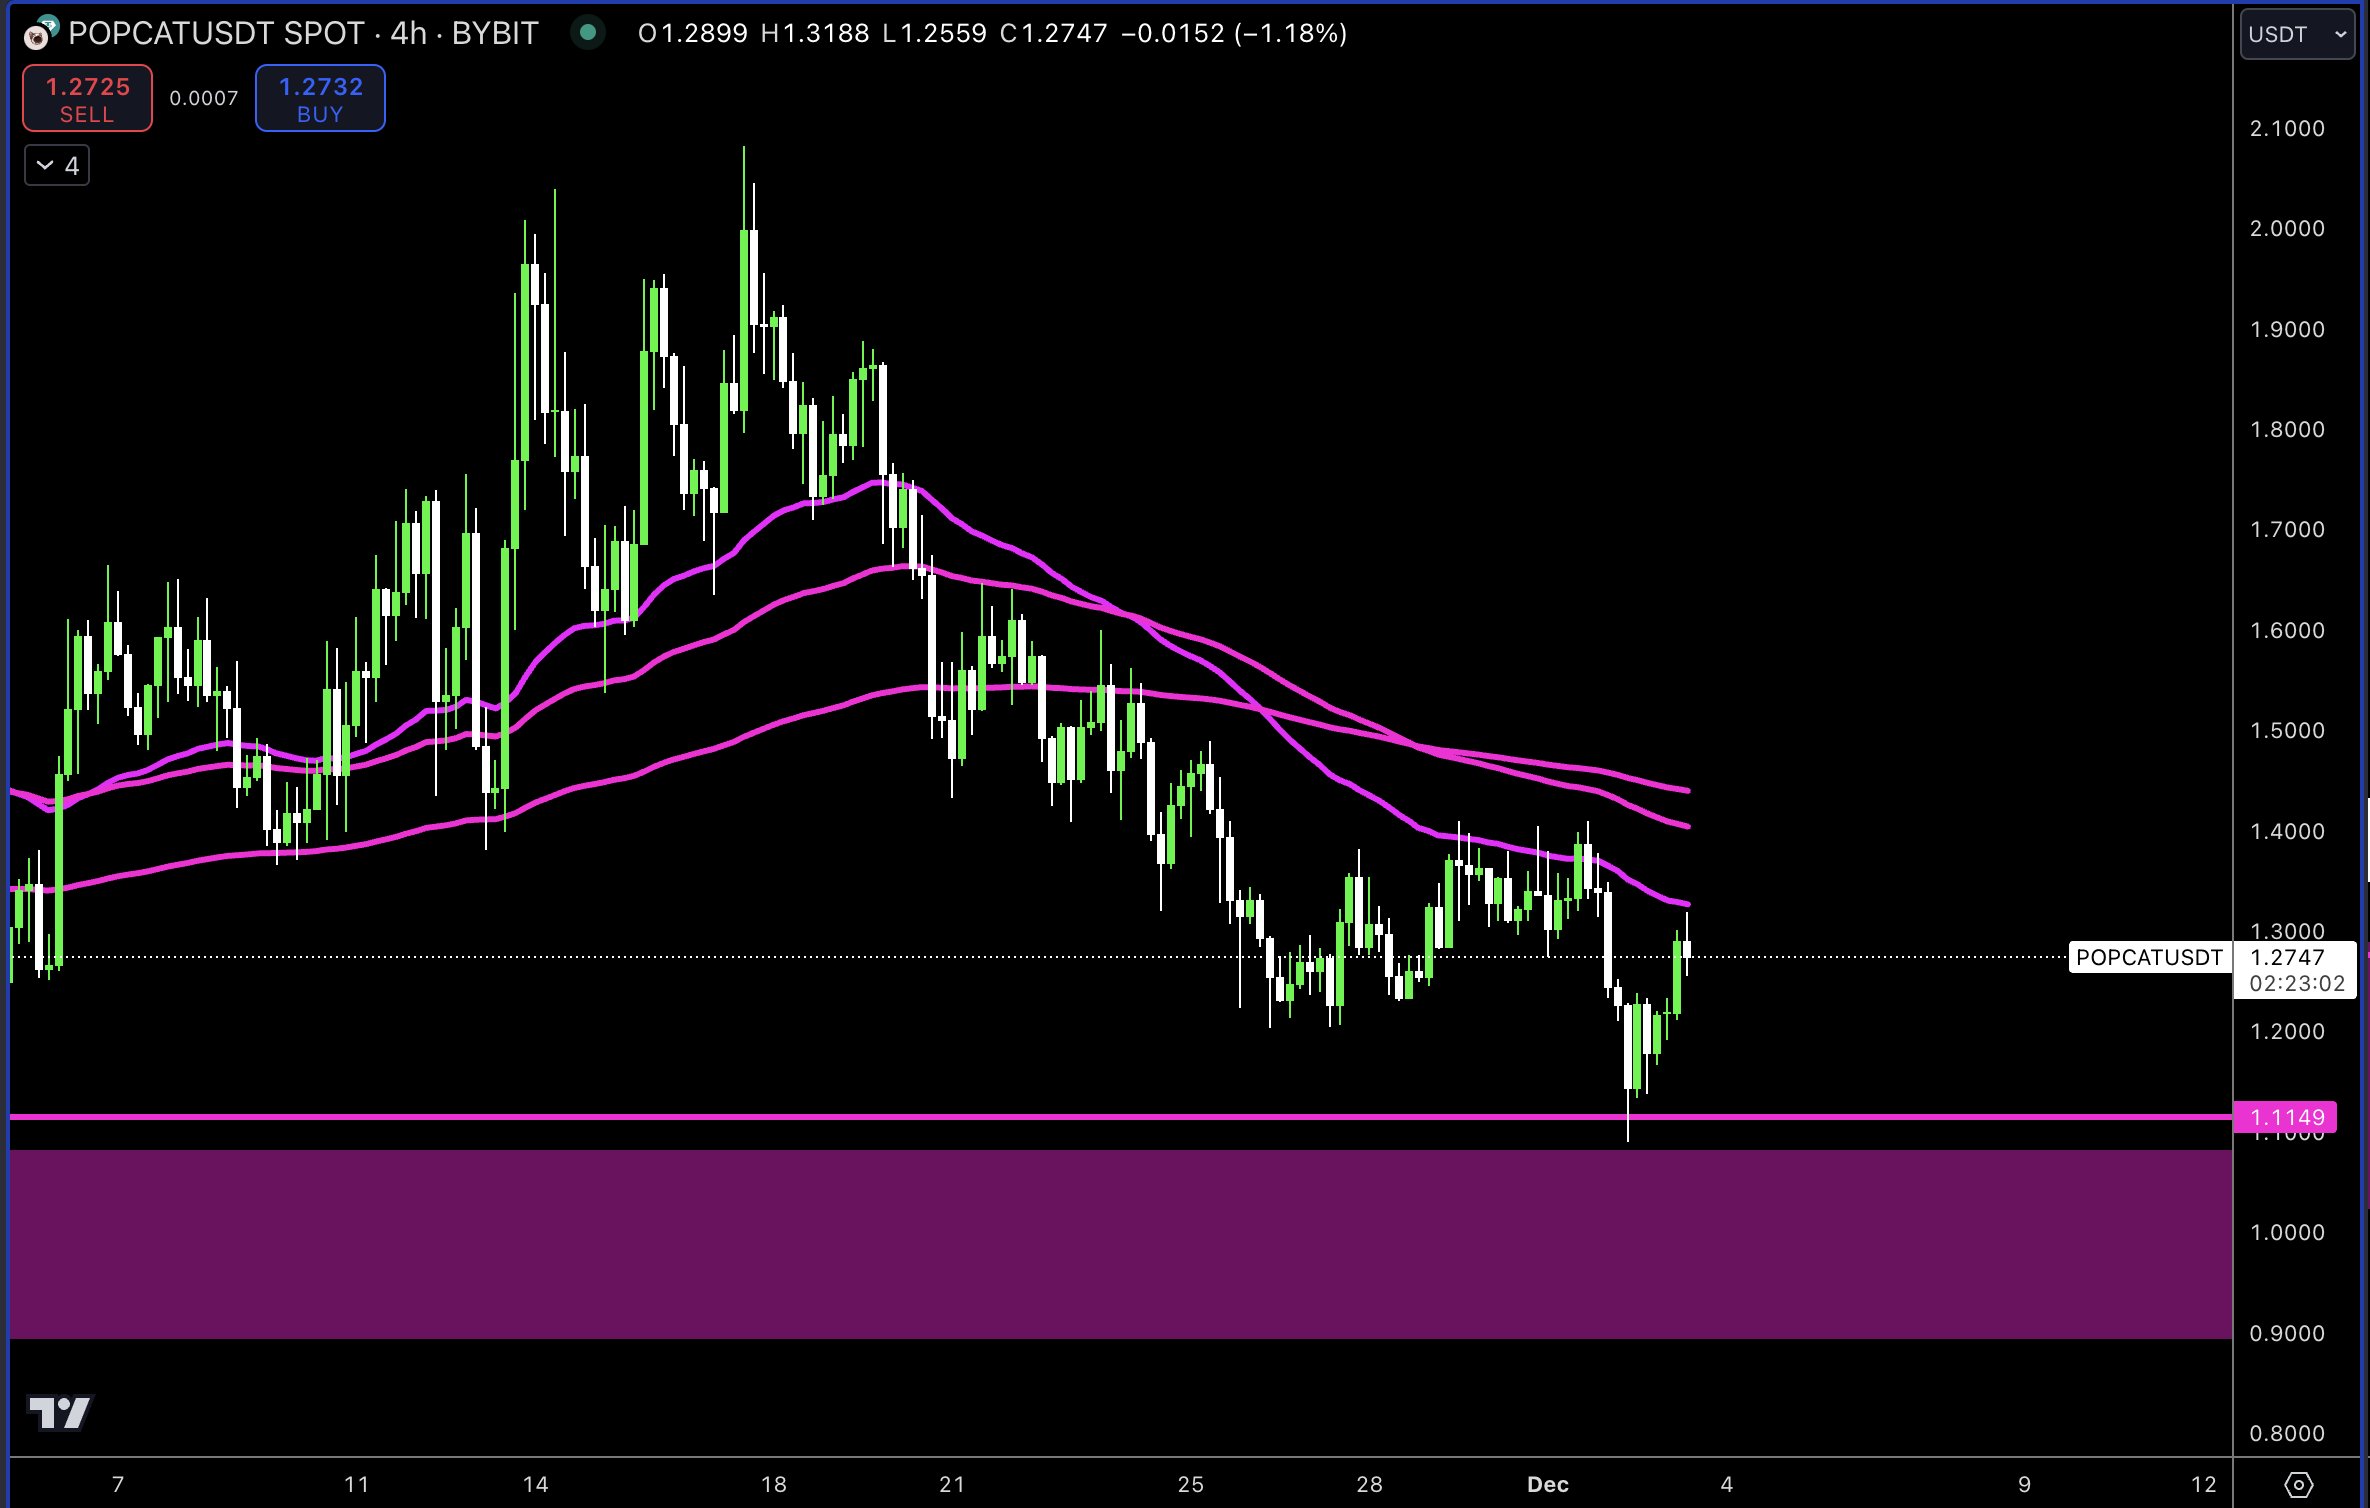
Task: Click the H1.3188 high value
Action: click(815, 33)
